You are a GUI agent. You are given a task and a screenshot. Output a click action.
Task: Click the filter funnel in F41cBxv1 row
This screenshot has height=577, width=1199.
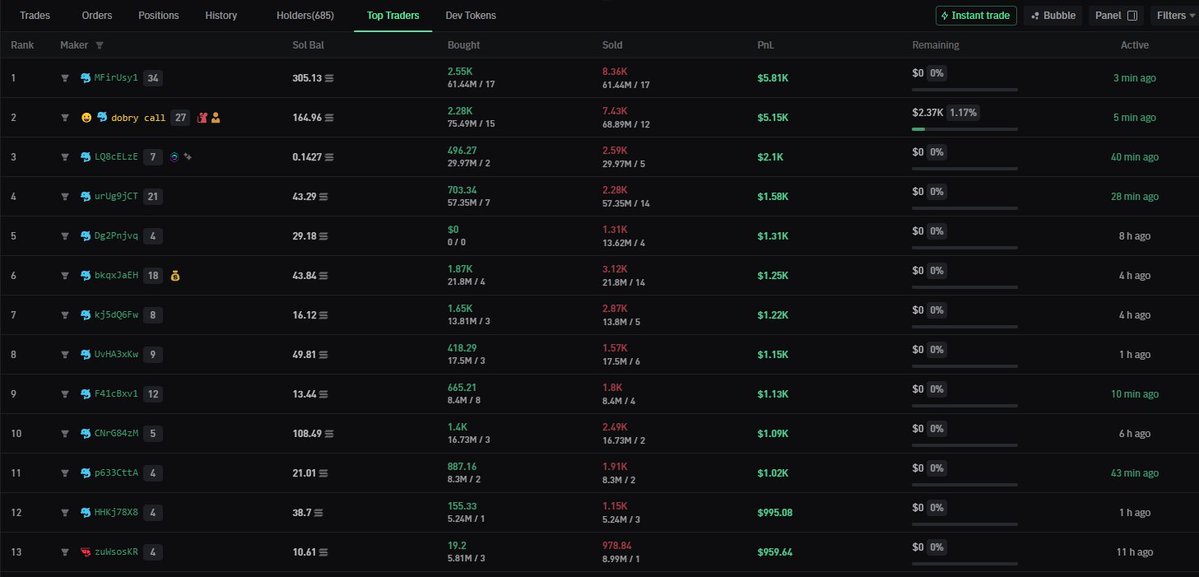pyautogui.click(x=65, y=394)
